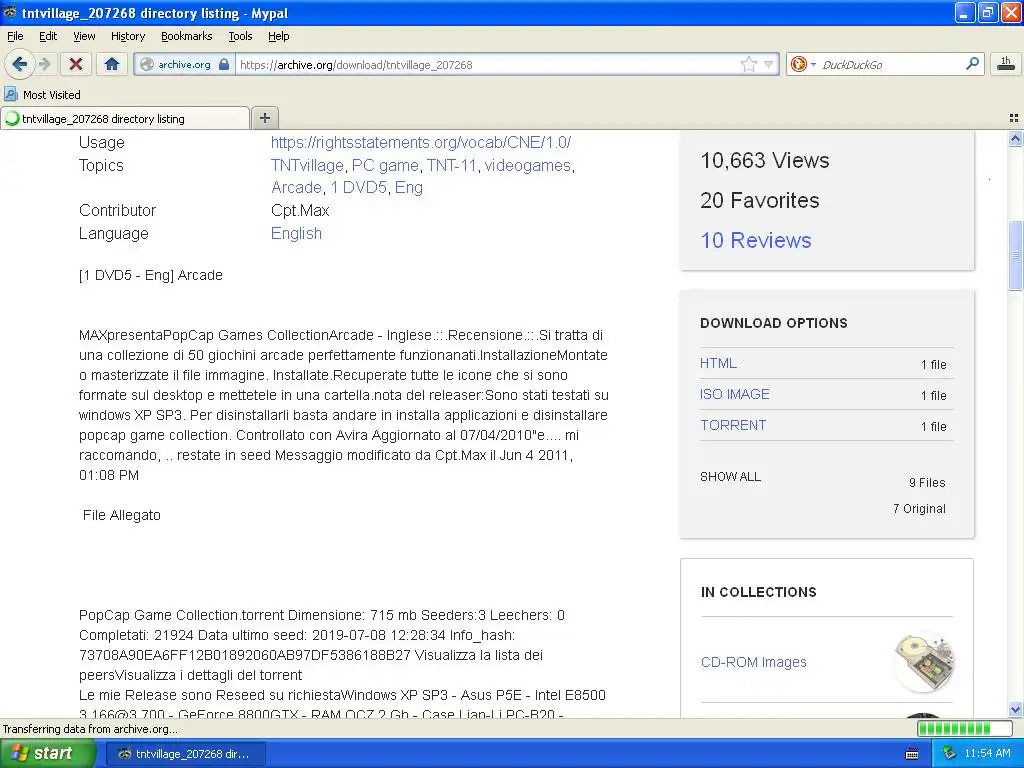Open site identity info for archive.org

185,64
